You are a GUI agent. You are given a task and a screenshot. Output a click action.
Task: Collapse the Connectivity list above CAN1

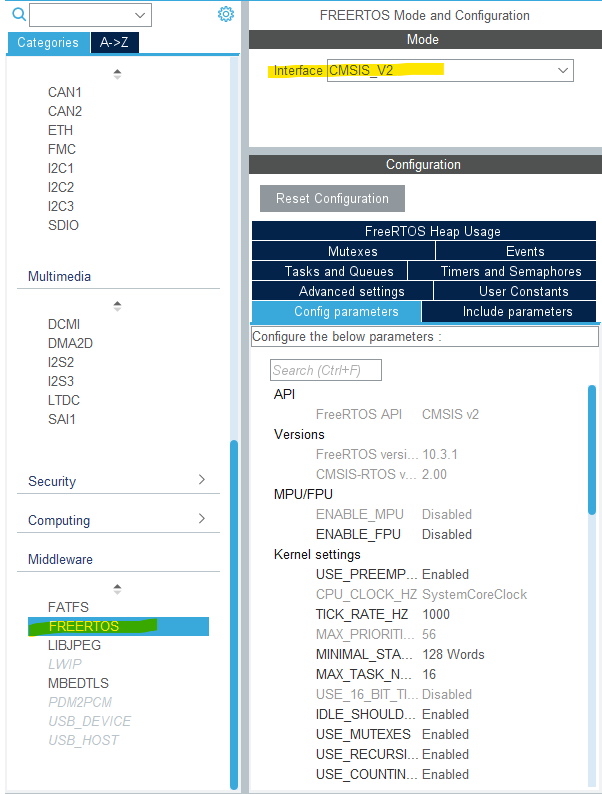point(117,74)
